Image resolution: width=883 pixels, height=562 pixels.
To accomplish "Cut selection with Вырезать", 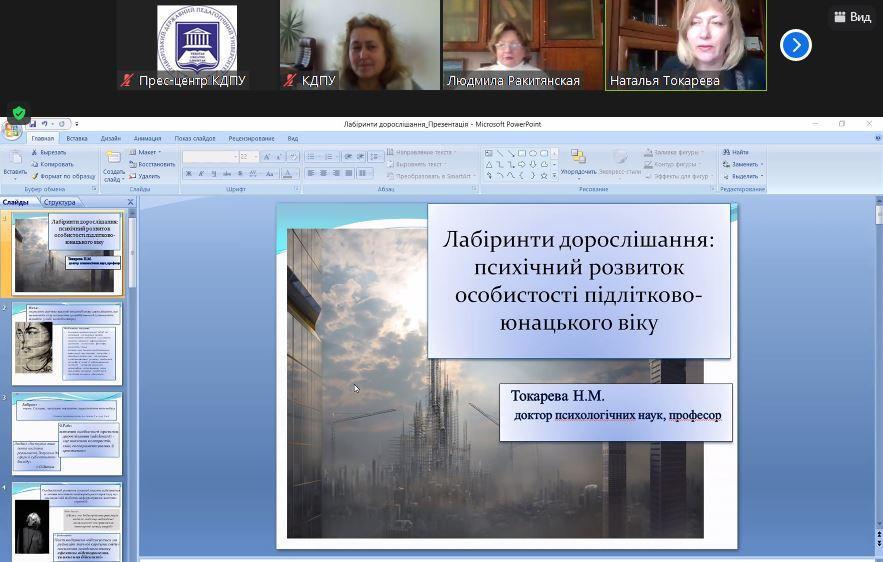I will point(52,152).
